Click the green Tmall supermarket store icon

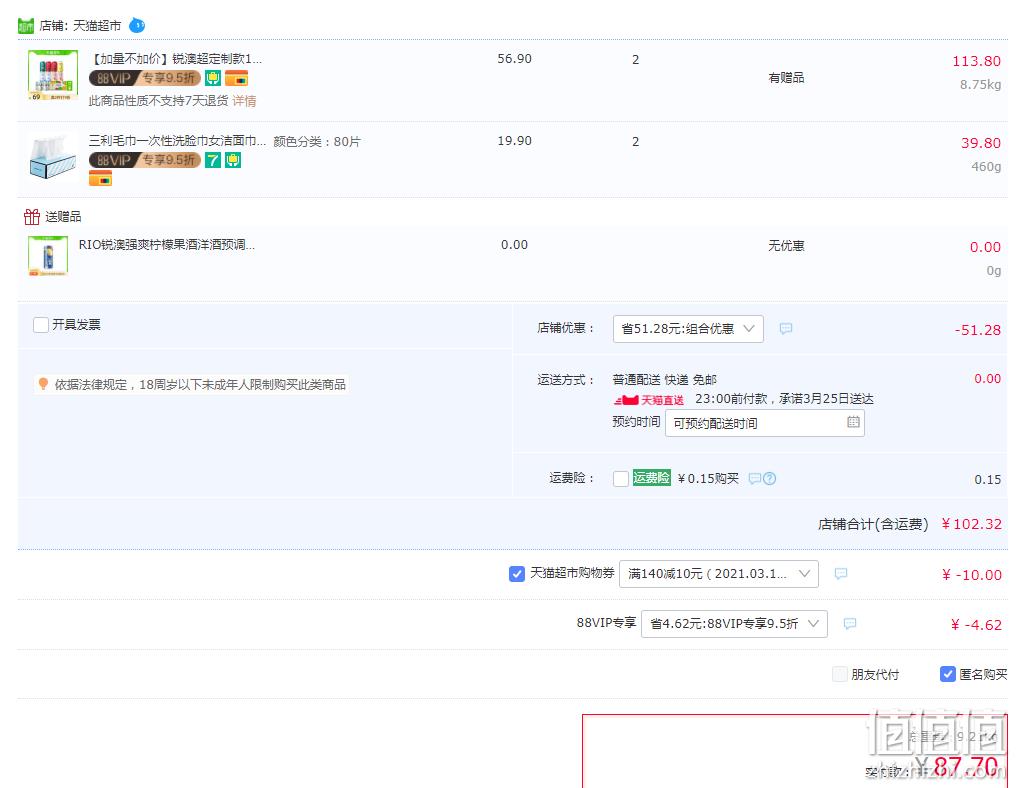(x=25, y=26)
